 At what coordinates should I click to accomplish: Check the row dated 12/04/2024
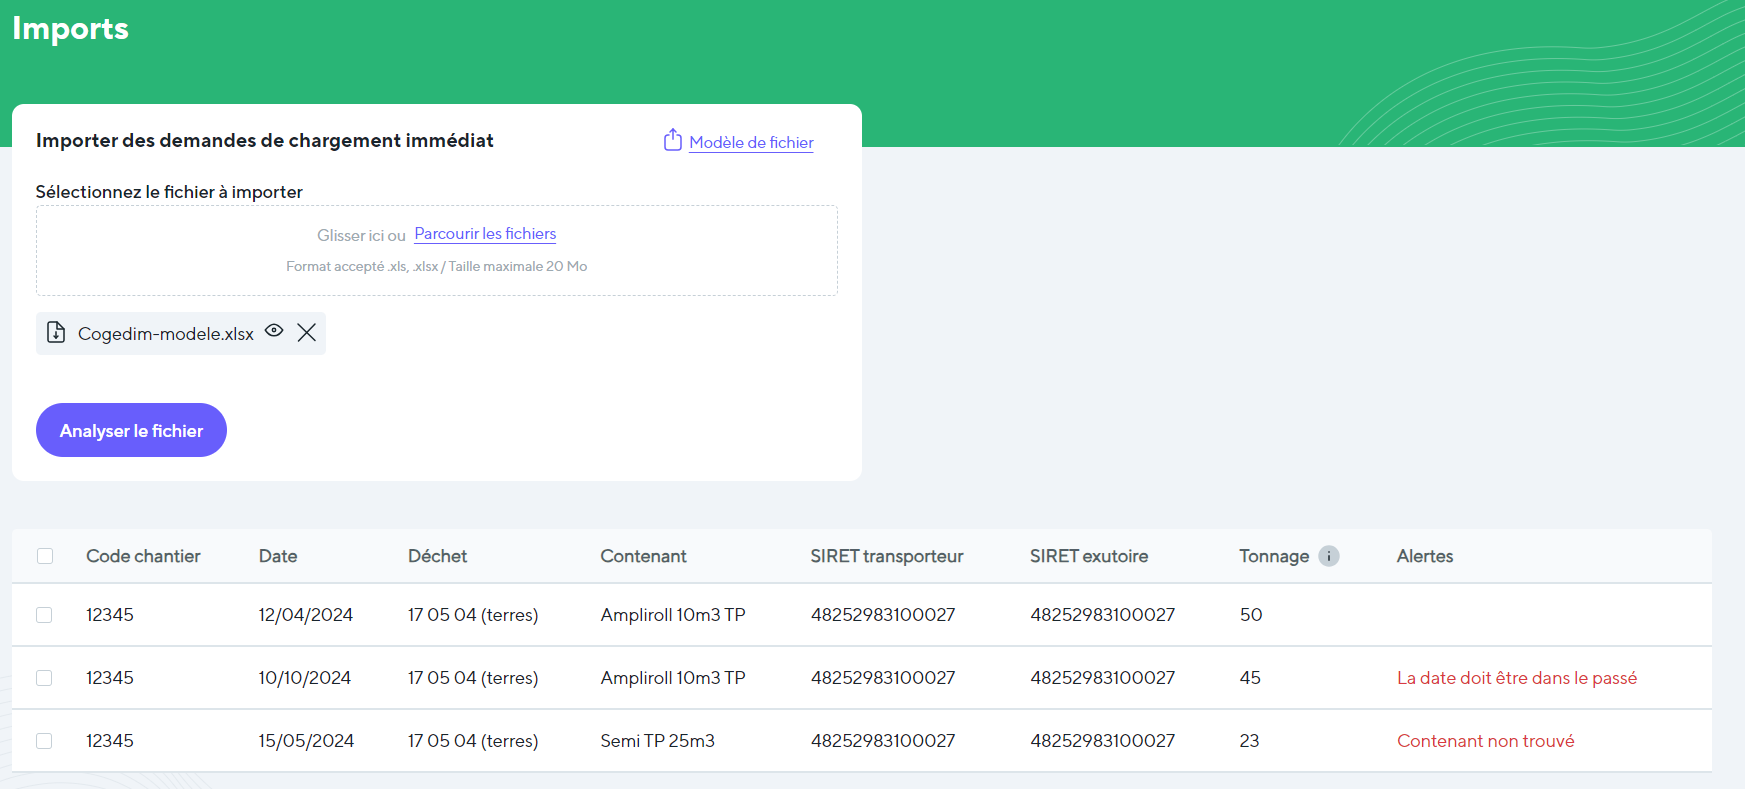coord(44,615)
